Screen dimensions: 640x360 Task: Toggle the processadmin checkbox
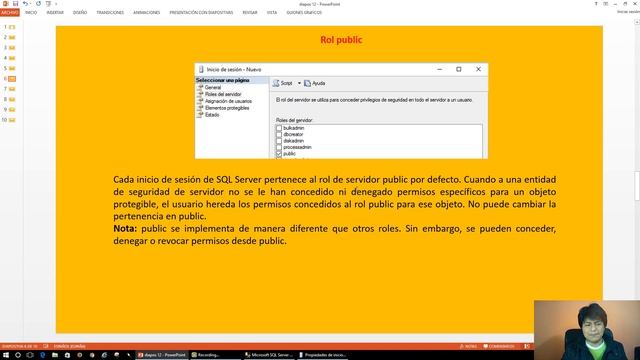pos(279,147)
